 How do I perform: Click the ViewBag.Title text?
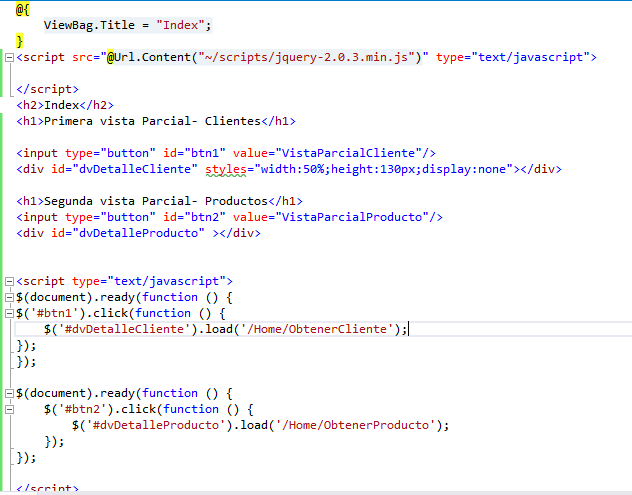89,25
